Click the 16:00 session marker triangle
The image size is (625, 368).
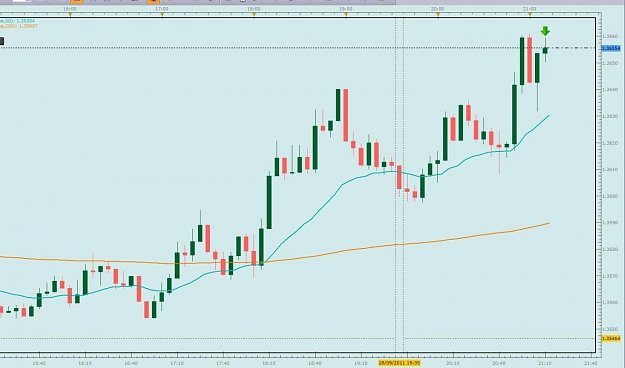pos(70,15)
